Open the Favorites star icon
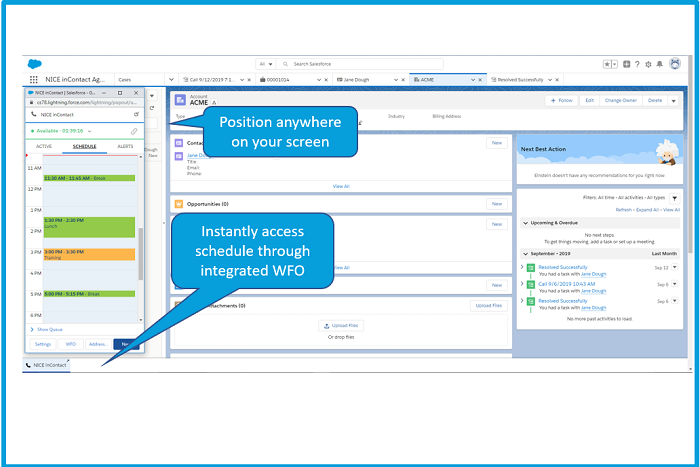 pos(608,64)
